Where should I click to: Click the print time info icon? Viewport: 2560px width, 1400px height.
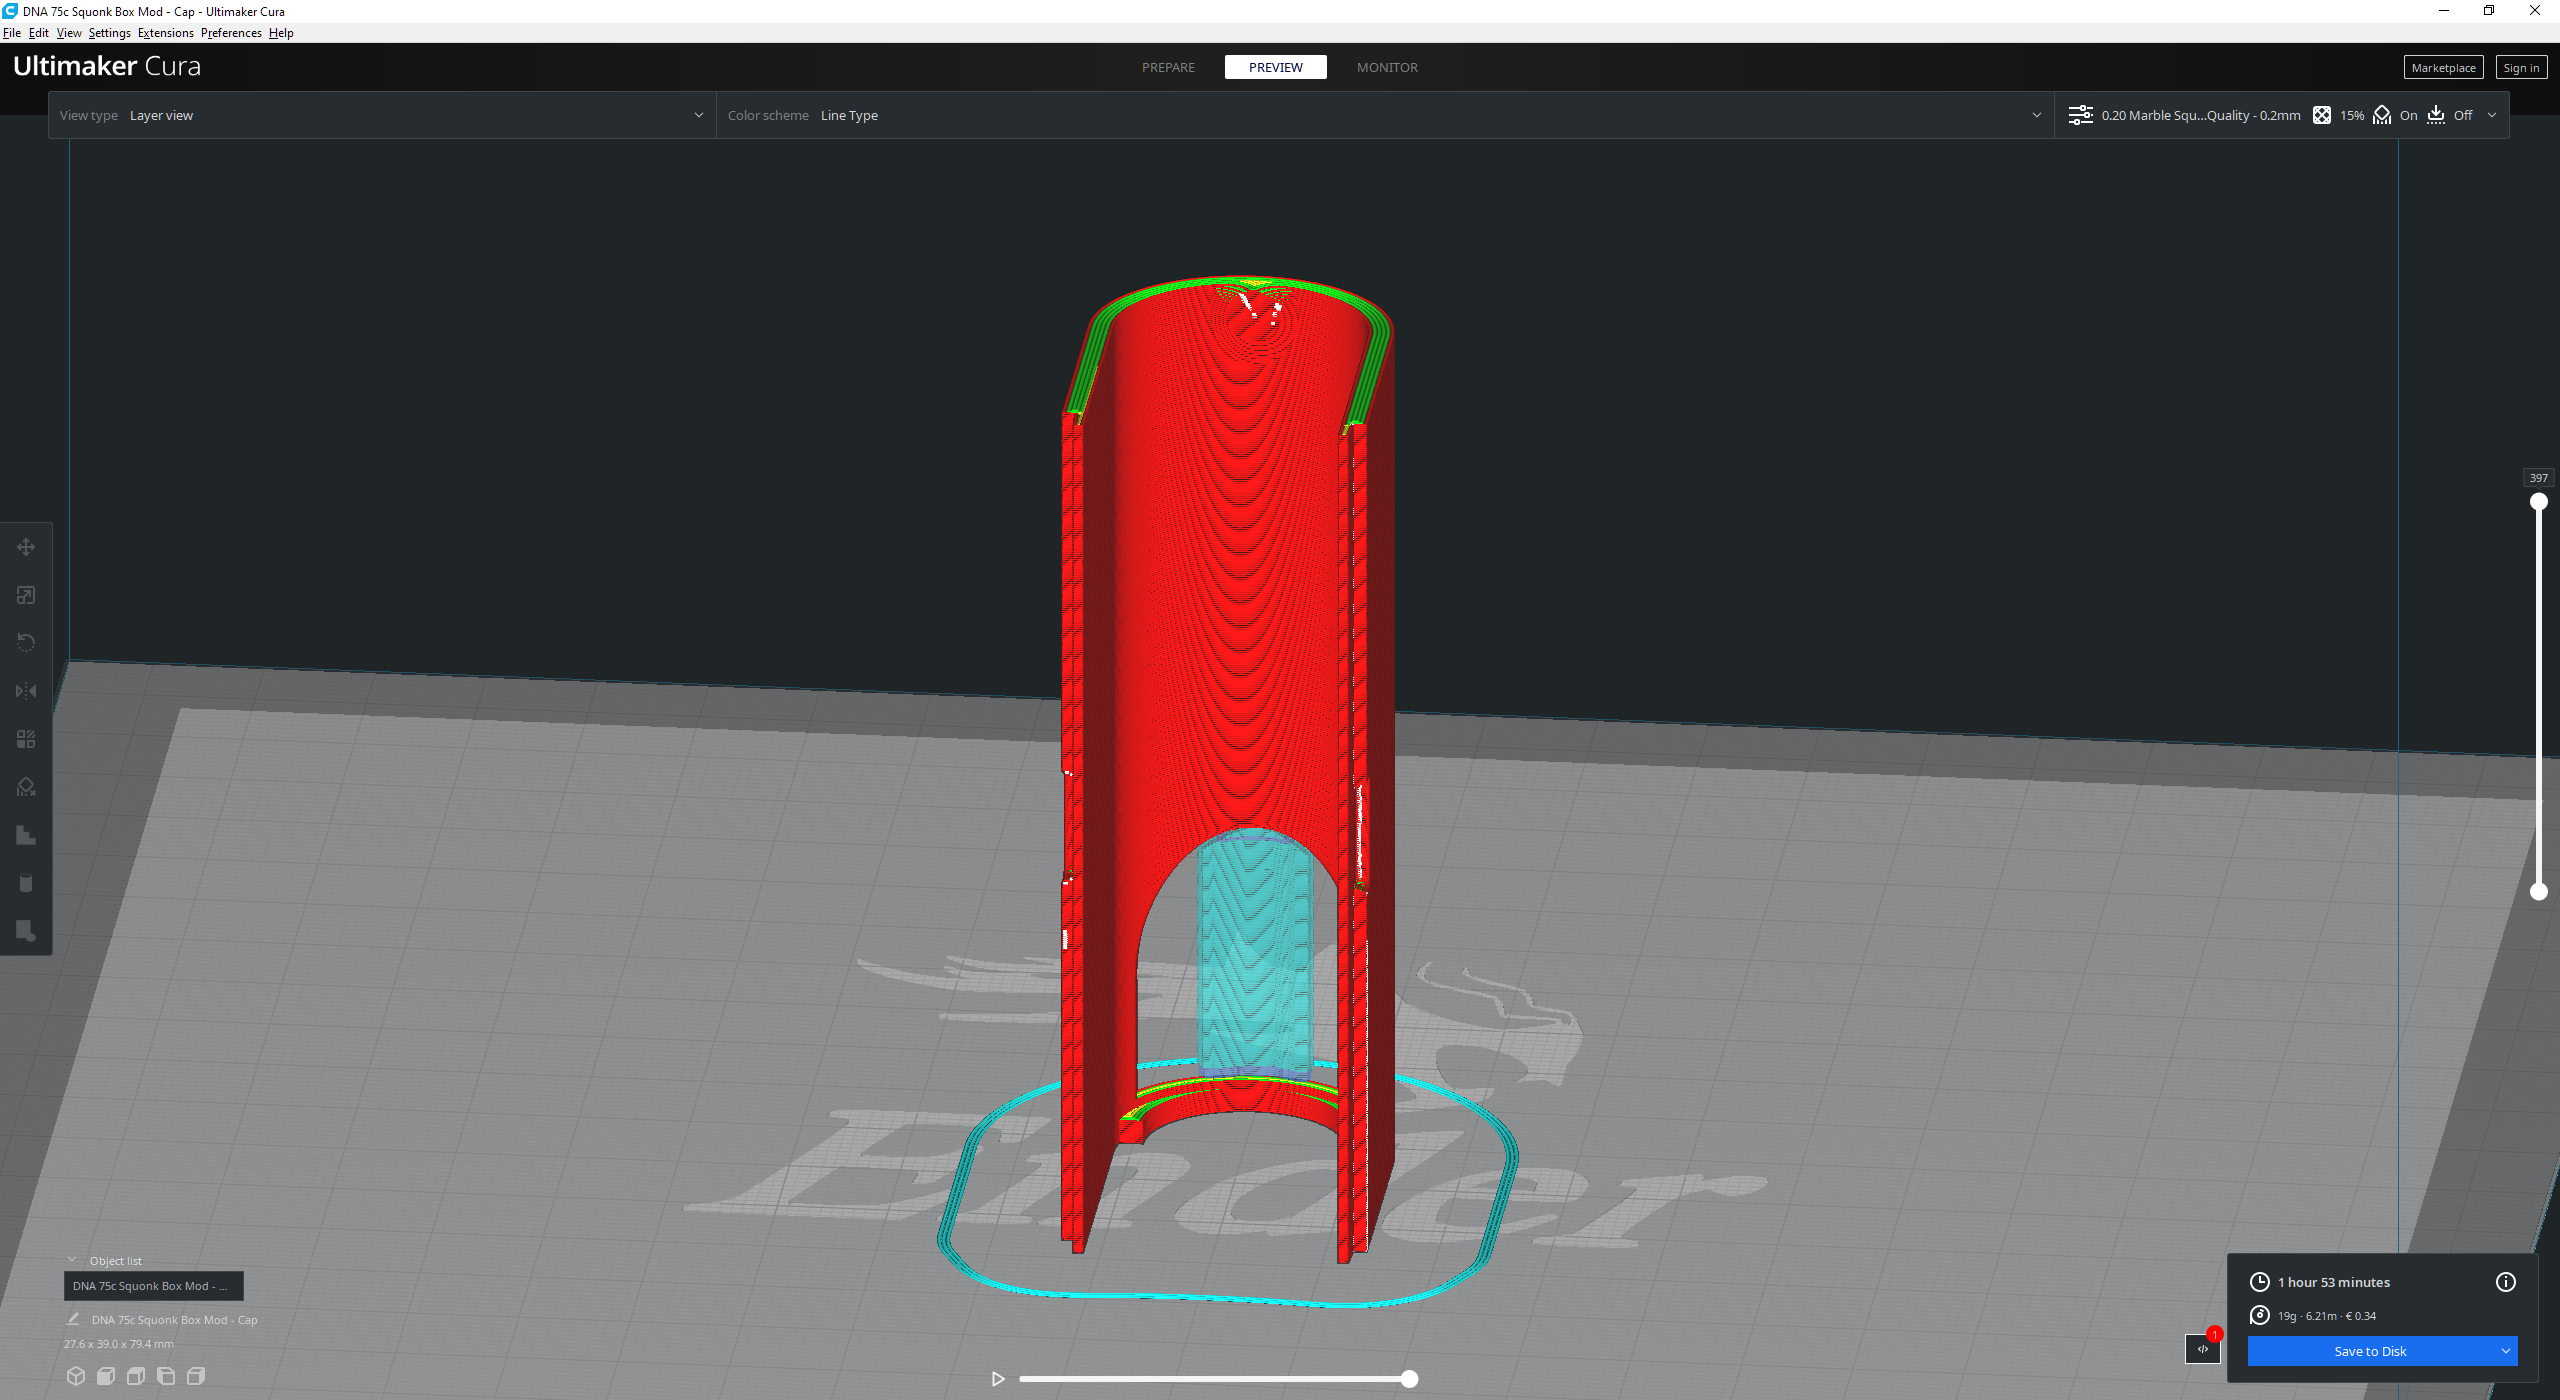2505,1282
